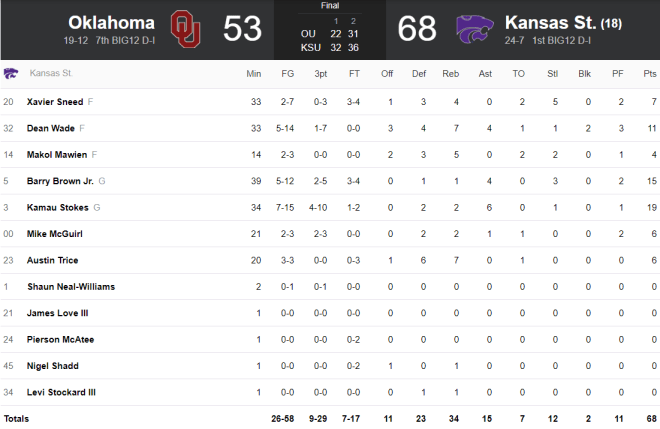Click the Pts column header

pyautogui.click(x=650, y=74)
